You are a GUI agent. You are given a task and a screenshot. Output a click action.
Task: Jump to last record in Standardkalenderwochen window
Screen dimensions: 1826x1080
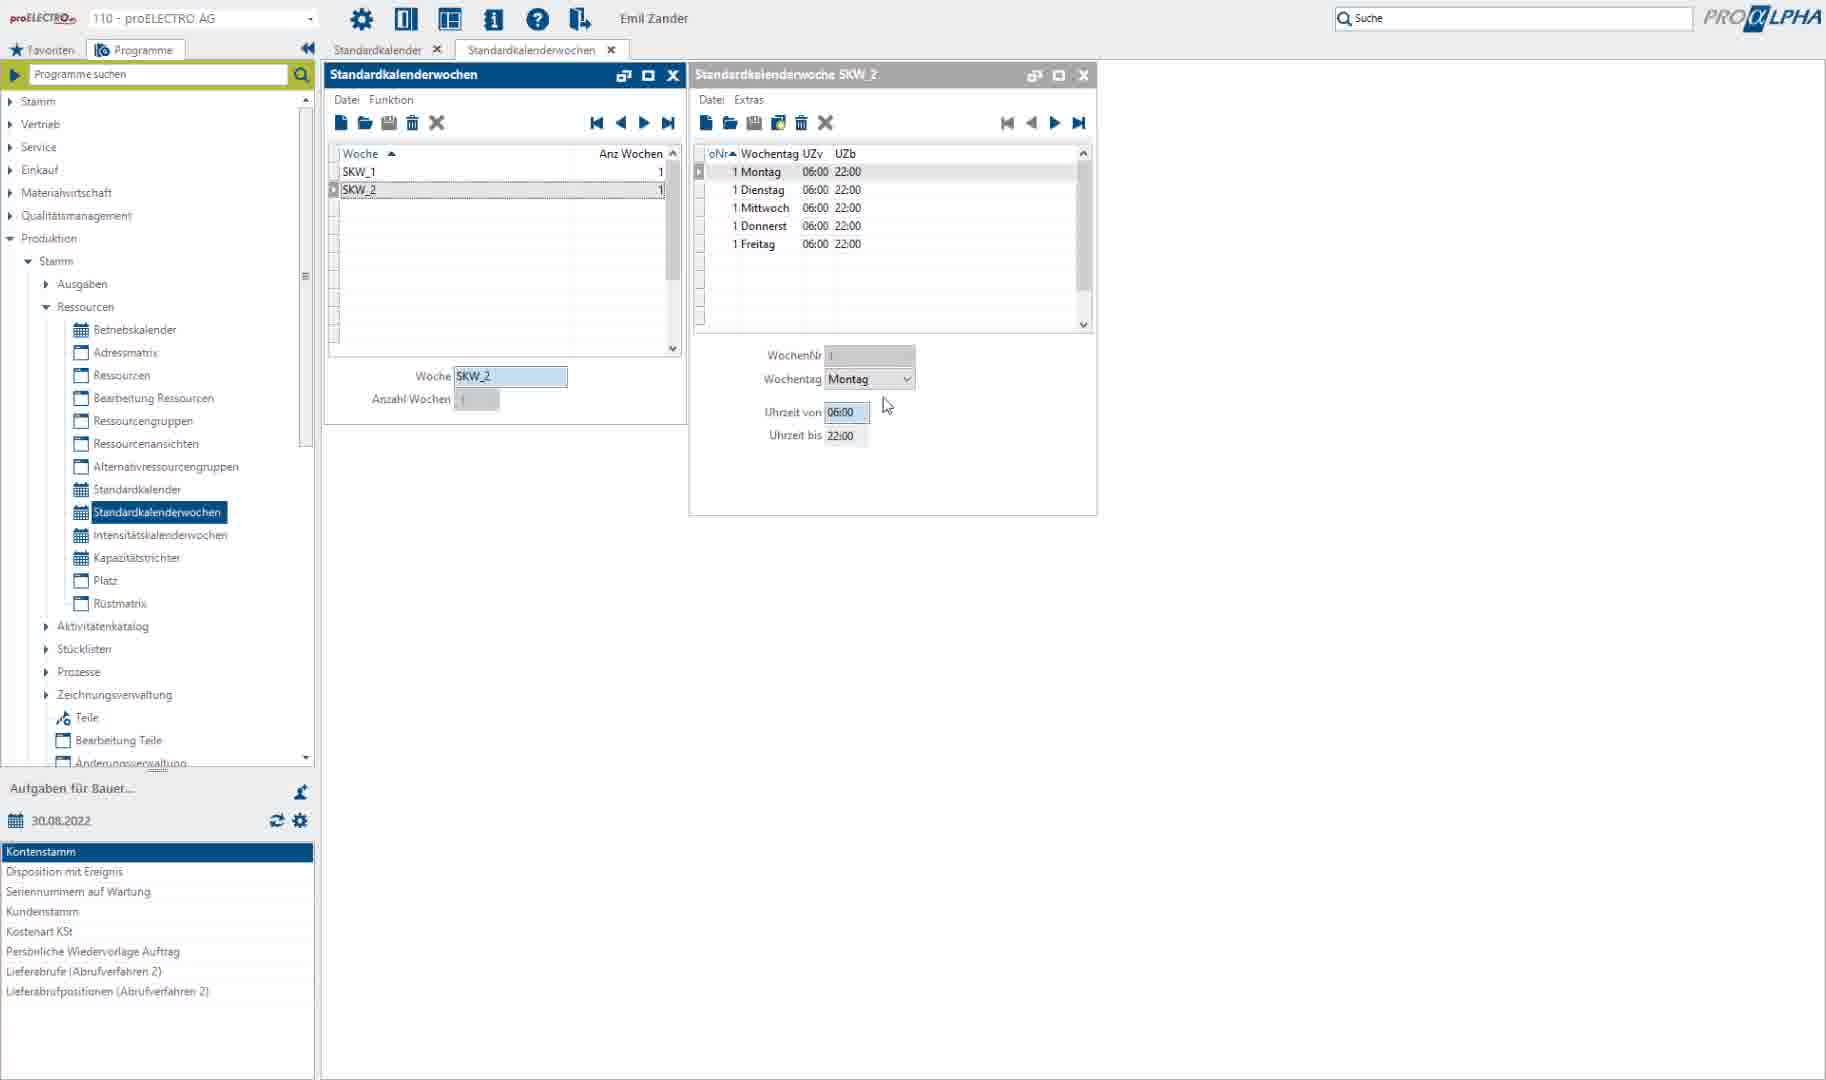point(668,123)
